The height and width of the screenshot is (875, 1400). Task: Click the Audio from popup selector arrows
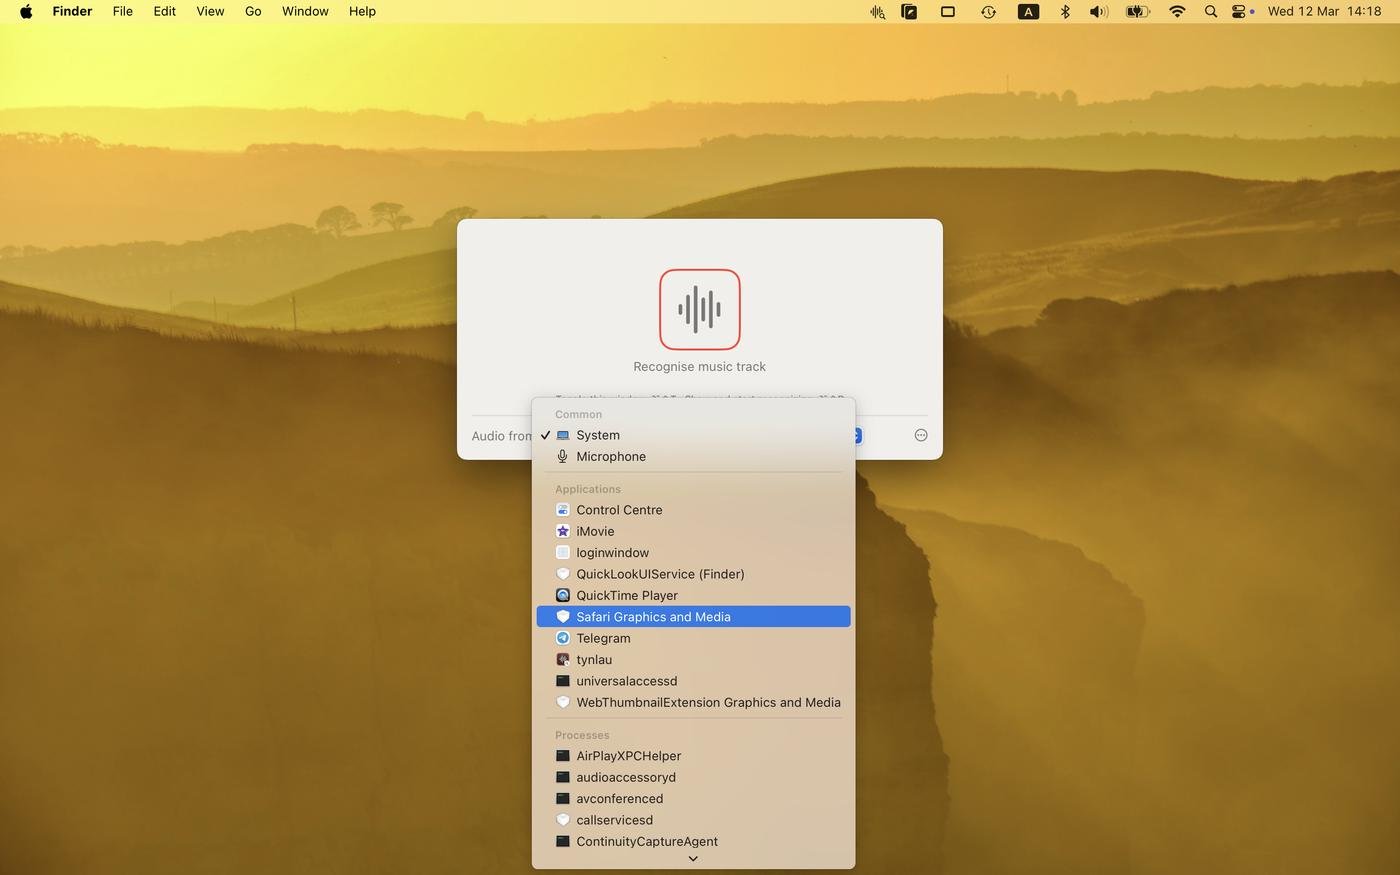pos(857,435)
